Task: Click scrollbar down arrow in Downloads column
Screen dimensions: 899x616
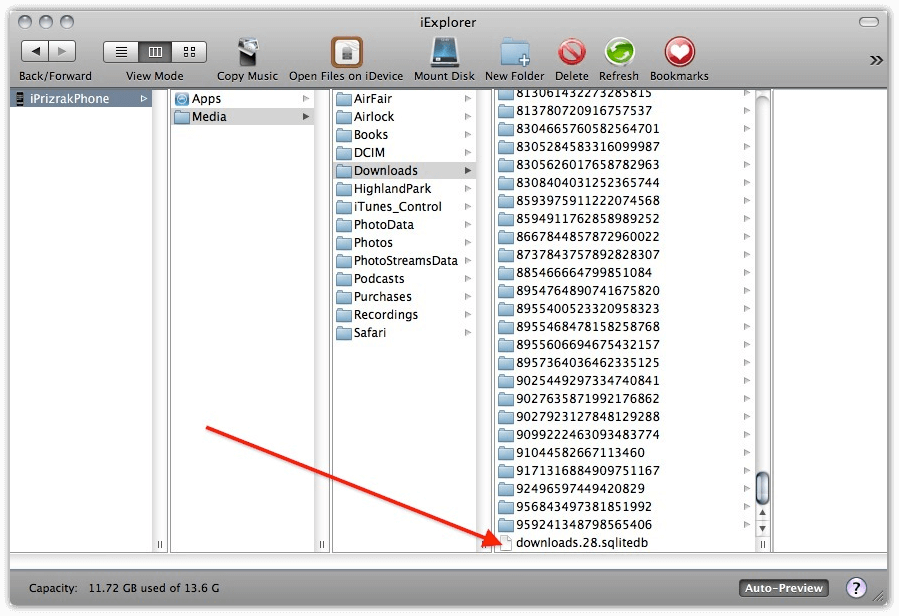Action: pos(763,528)
